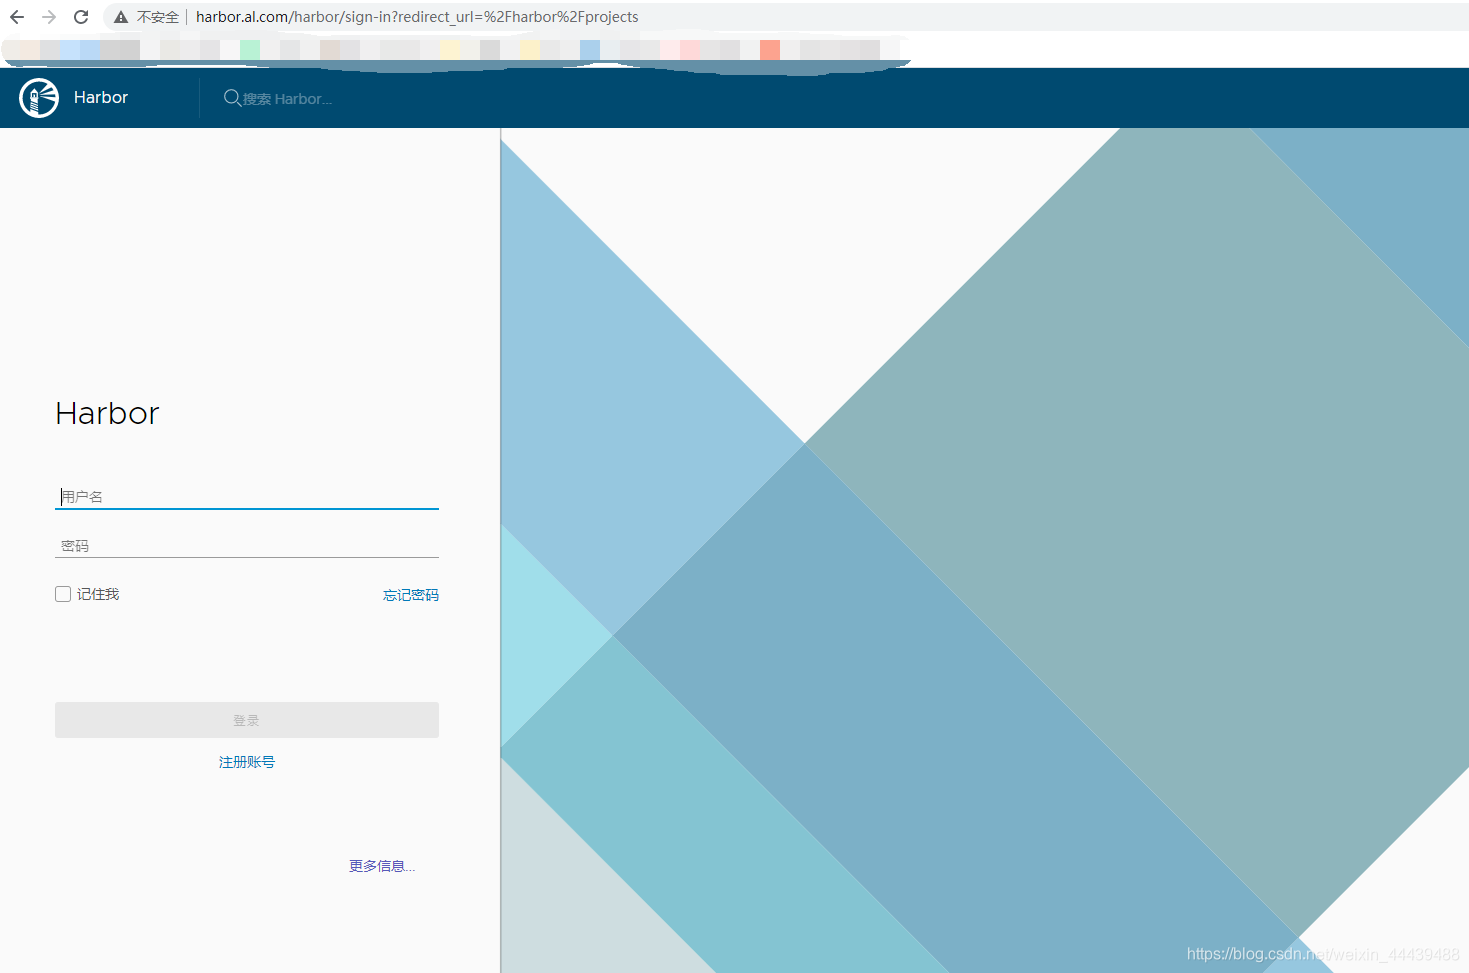This screenshot has height=973, width=1469.
Task: Open the 更多信息 more info link
Action: point(382,866)
